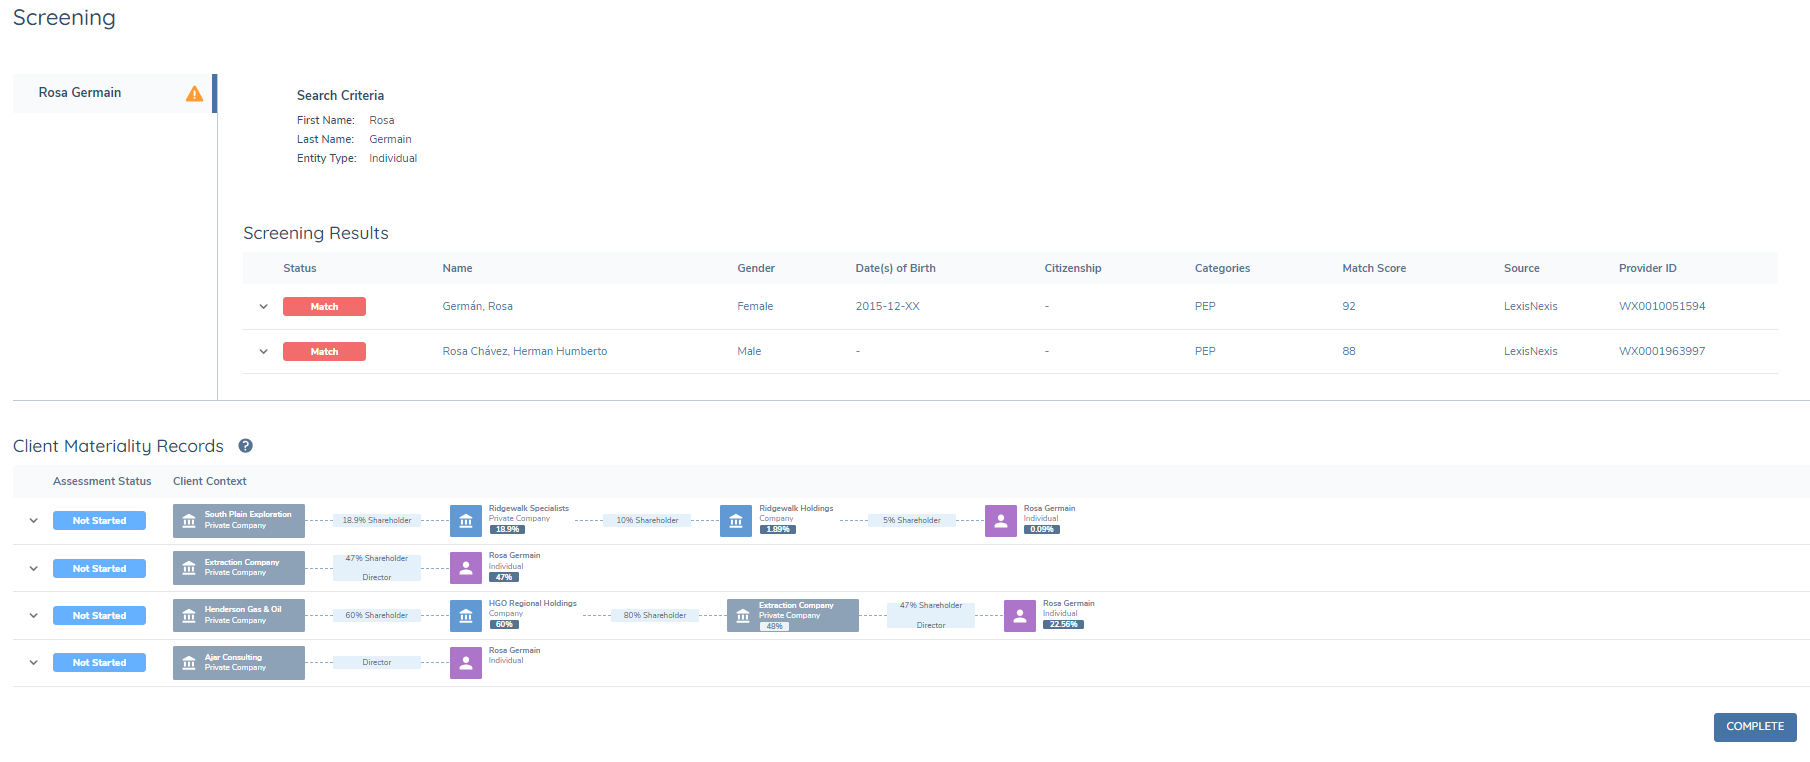Select the Rosa Germain tab in the sidebar
The width and height of the screenshot is (1810, 762).
coord(113,93)
